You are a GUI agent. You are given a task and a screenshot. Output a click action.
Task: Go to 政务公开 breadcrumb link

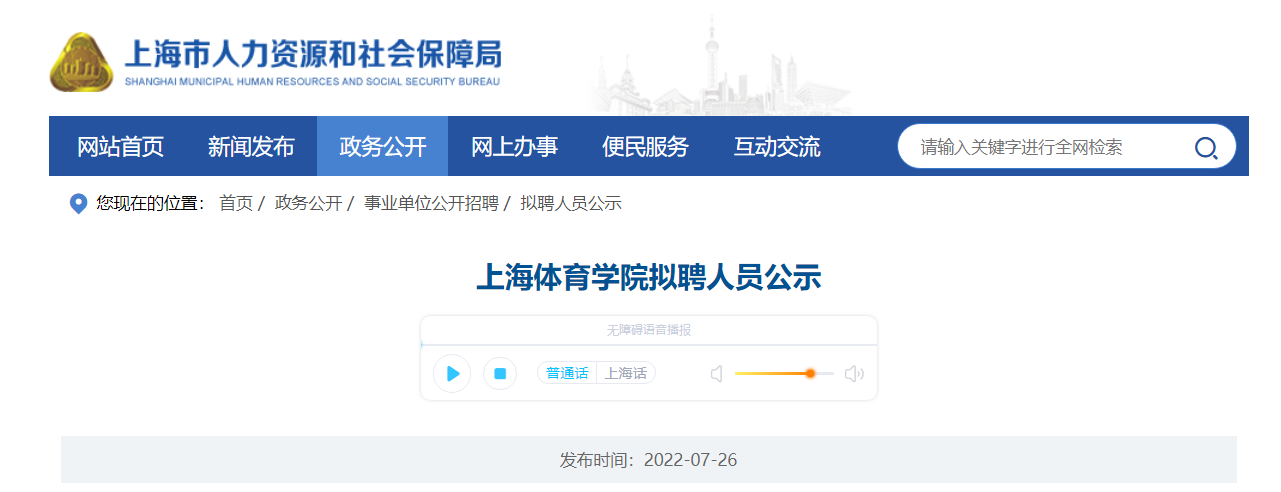pyautogui.click(x=308, y=204)
